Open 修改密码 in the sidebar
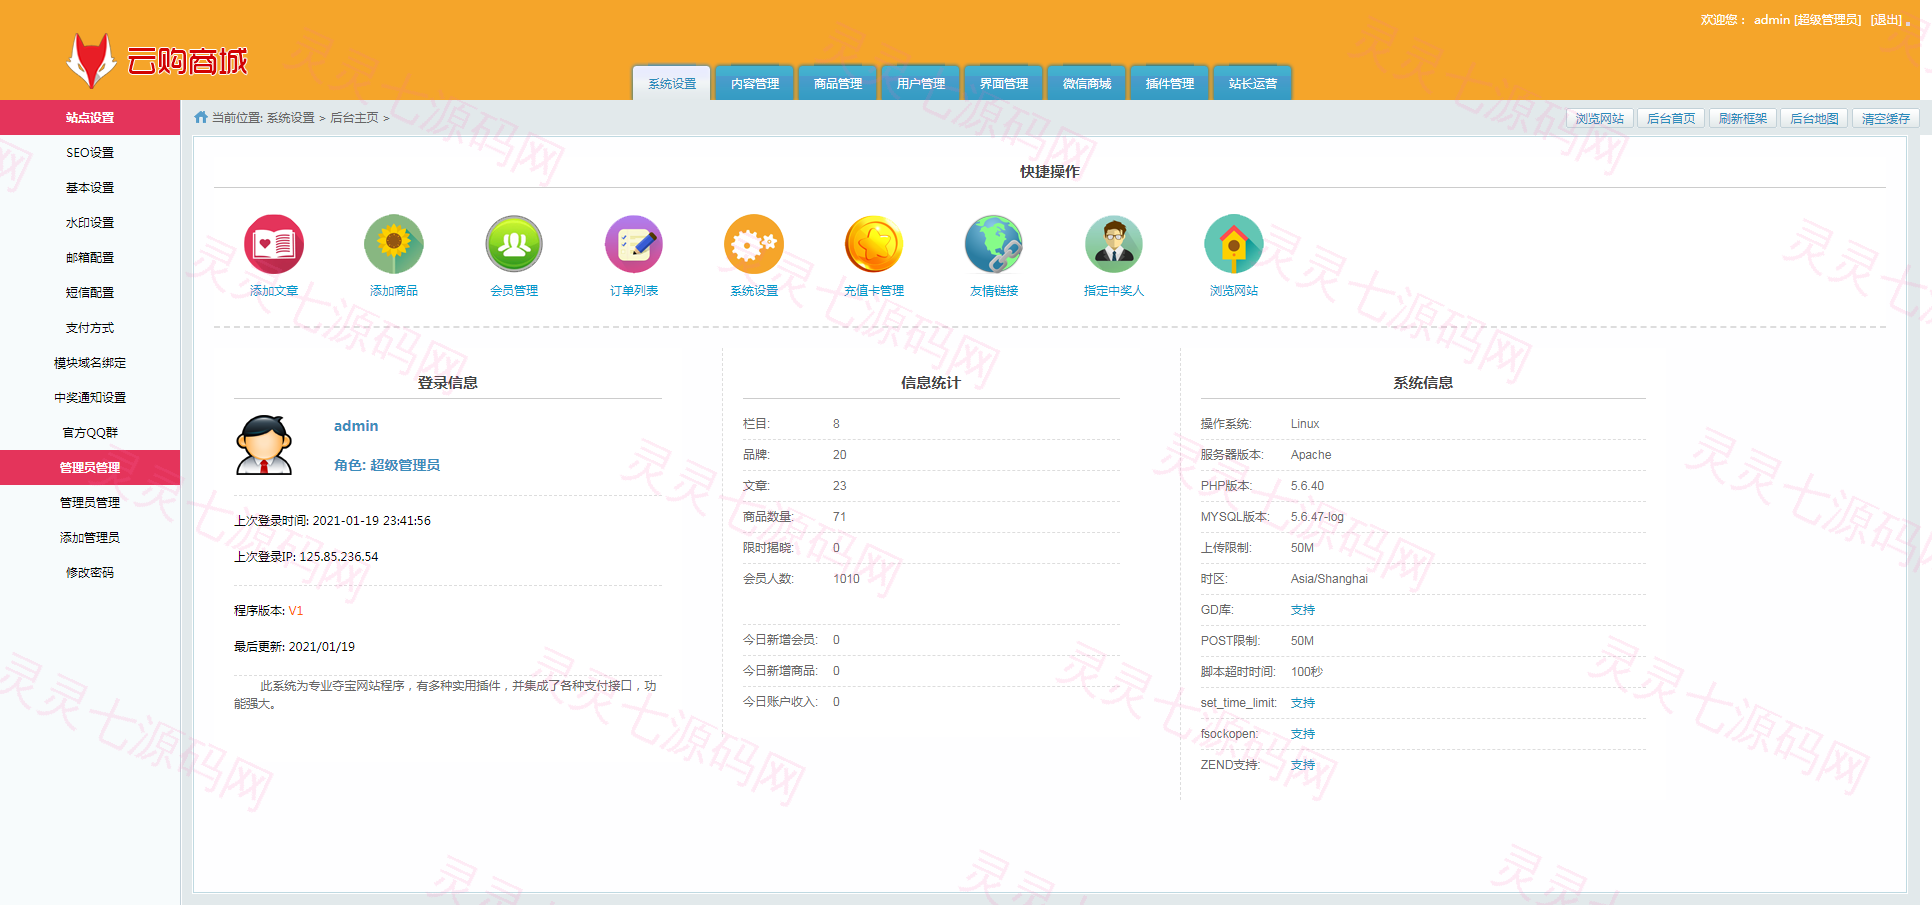This screenshot has height=905, width=1932. [90, 572]
